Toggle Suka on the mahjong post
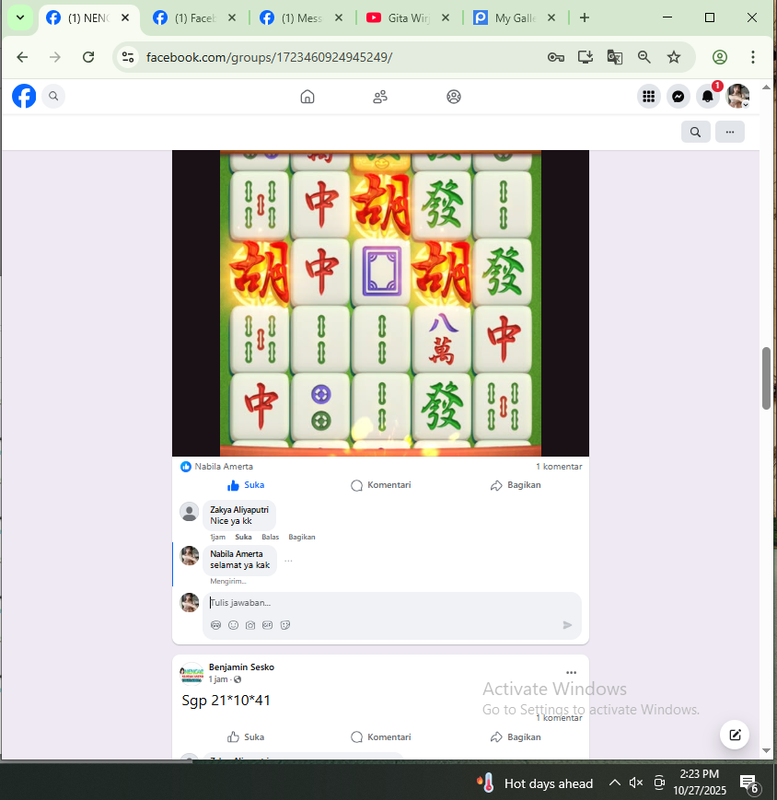Viewport: 777px width, 800px height. click(245, 485)
